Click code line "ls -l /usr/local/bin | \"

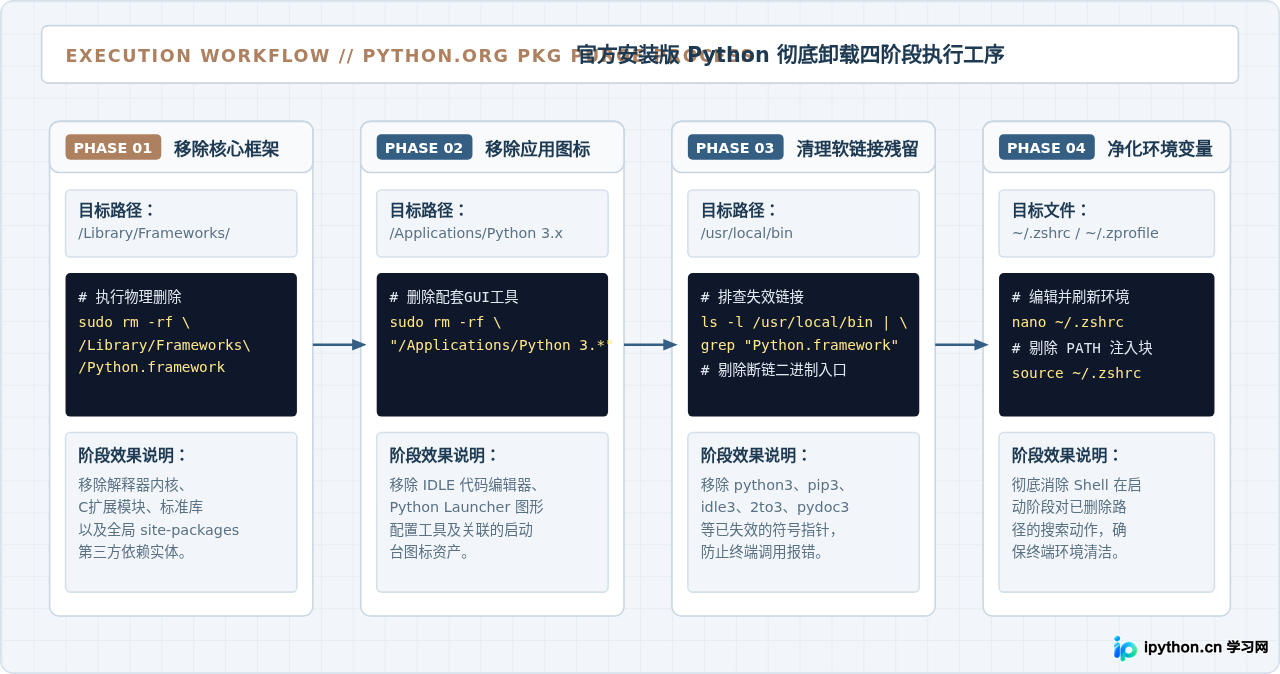click(x=804, y=322)
